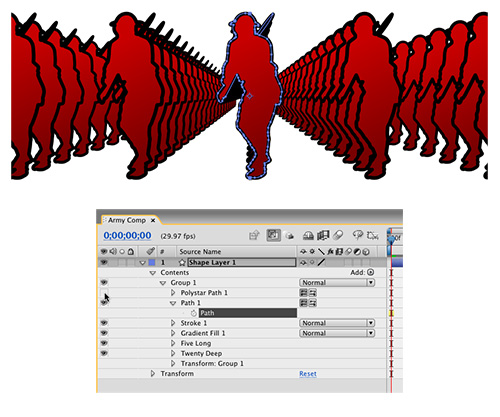The image size is (500, 417).
Task: Hide Stroke 1 using its eye icon
Action: pyautogui.click(x=104, y=323)
